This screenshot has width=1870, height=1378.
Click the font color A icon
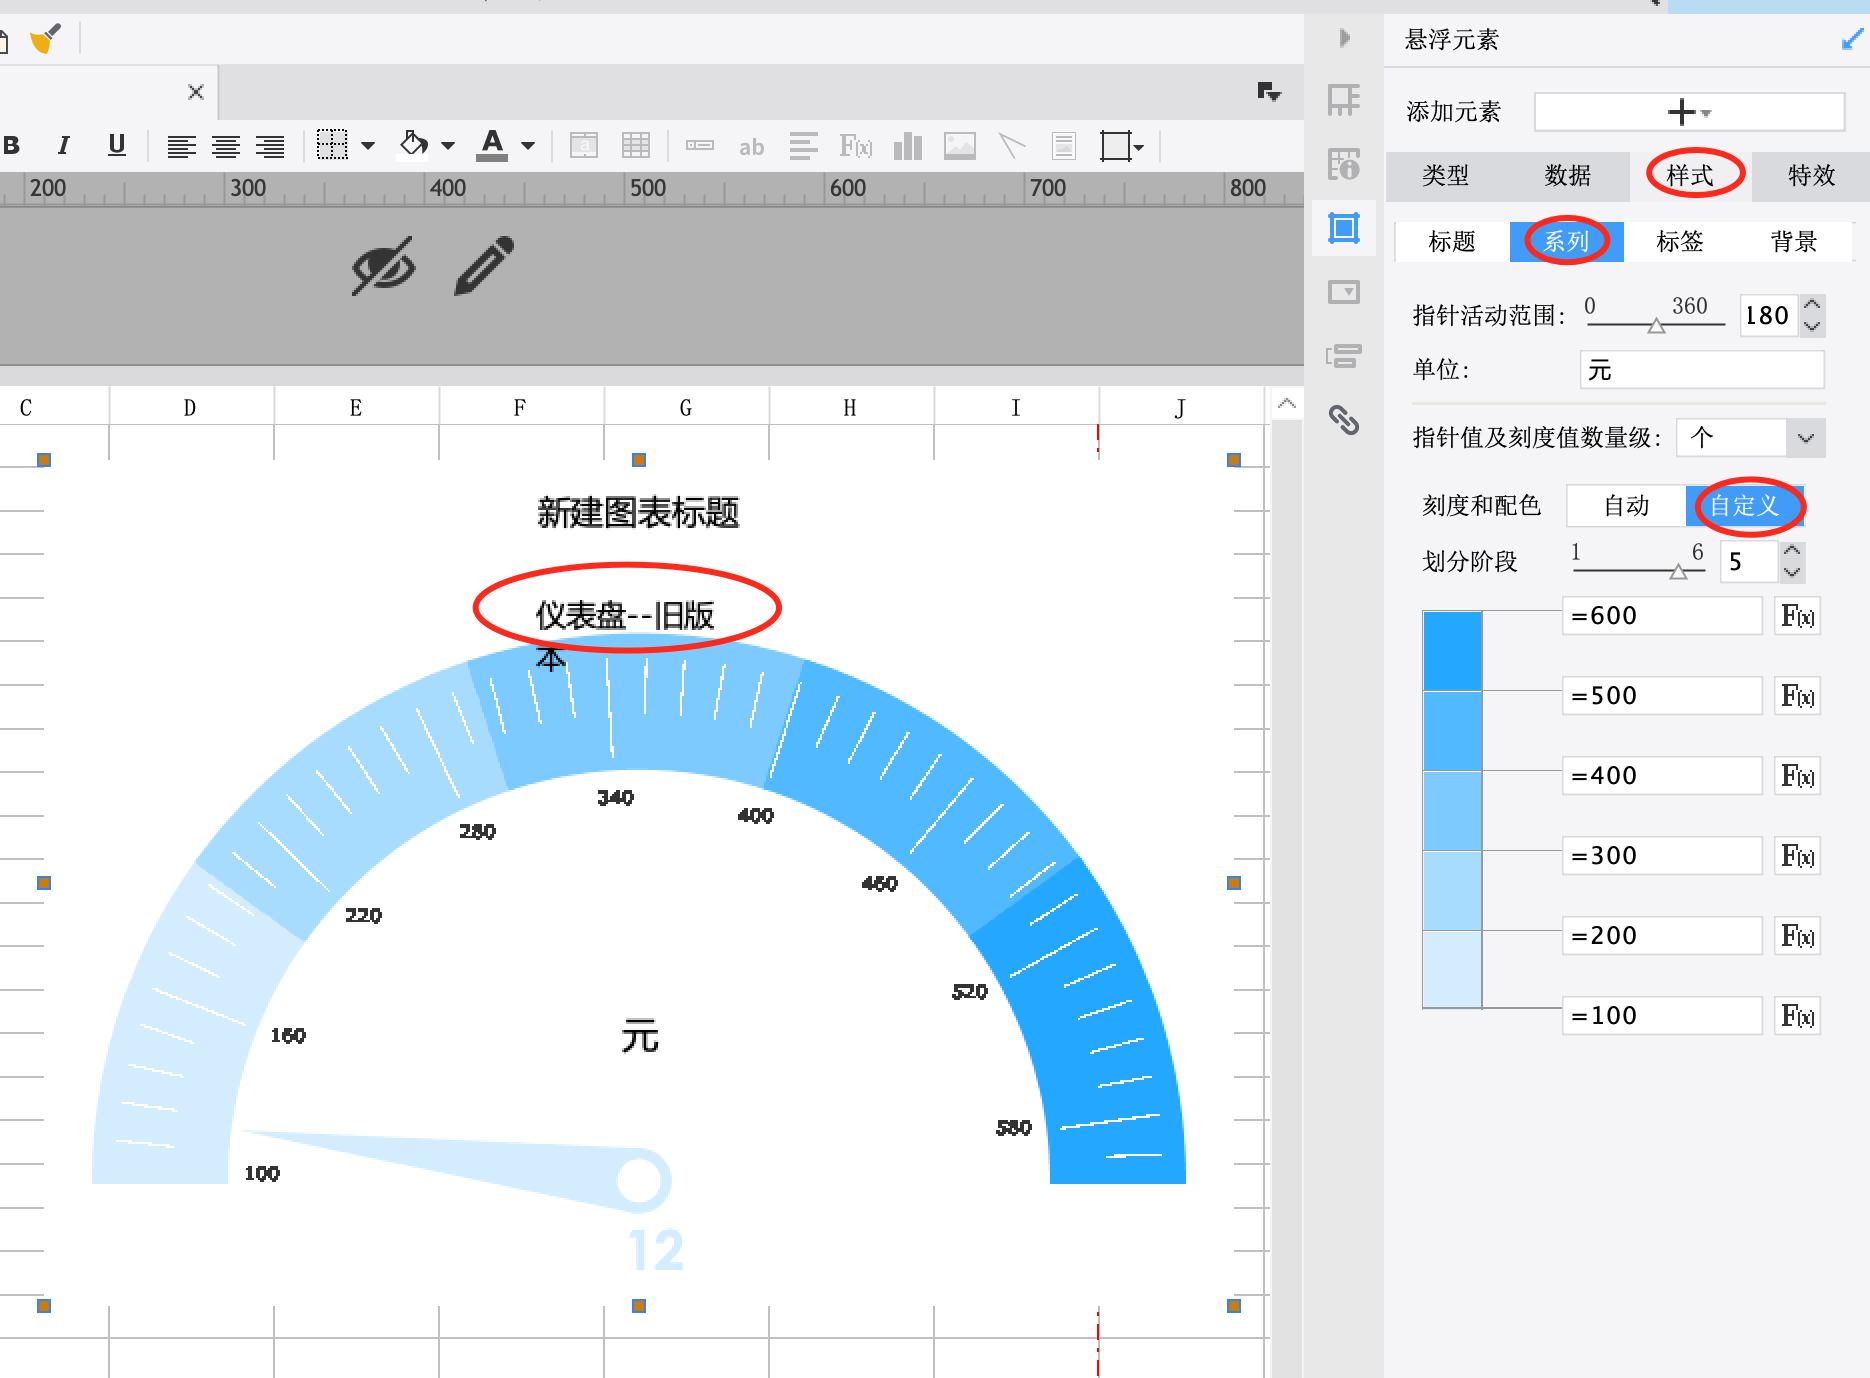tap(492, 145)
